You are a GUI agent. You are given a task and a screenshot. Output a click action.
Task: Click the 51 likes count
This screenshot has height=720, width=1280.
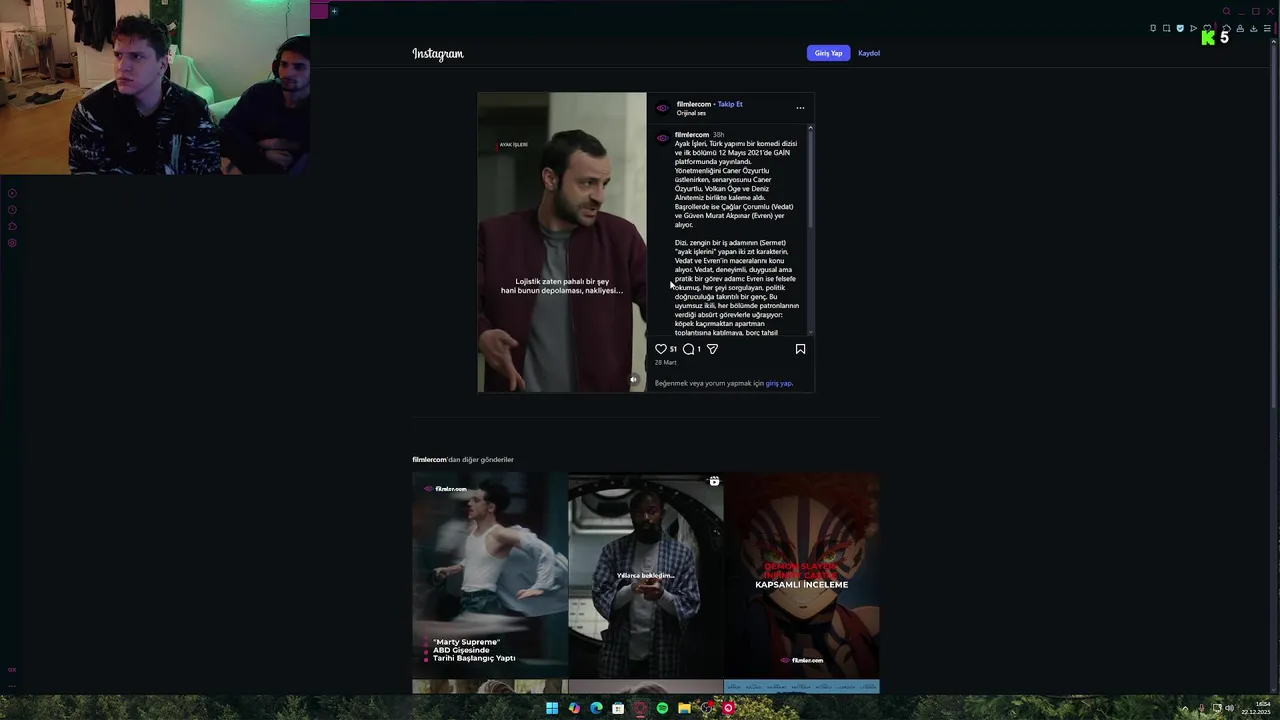(673, 349)
